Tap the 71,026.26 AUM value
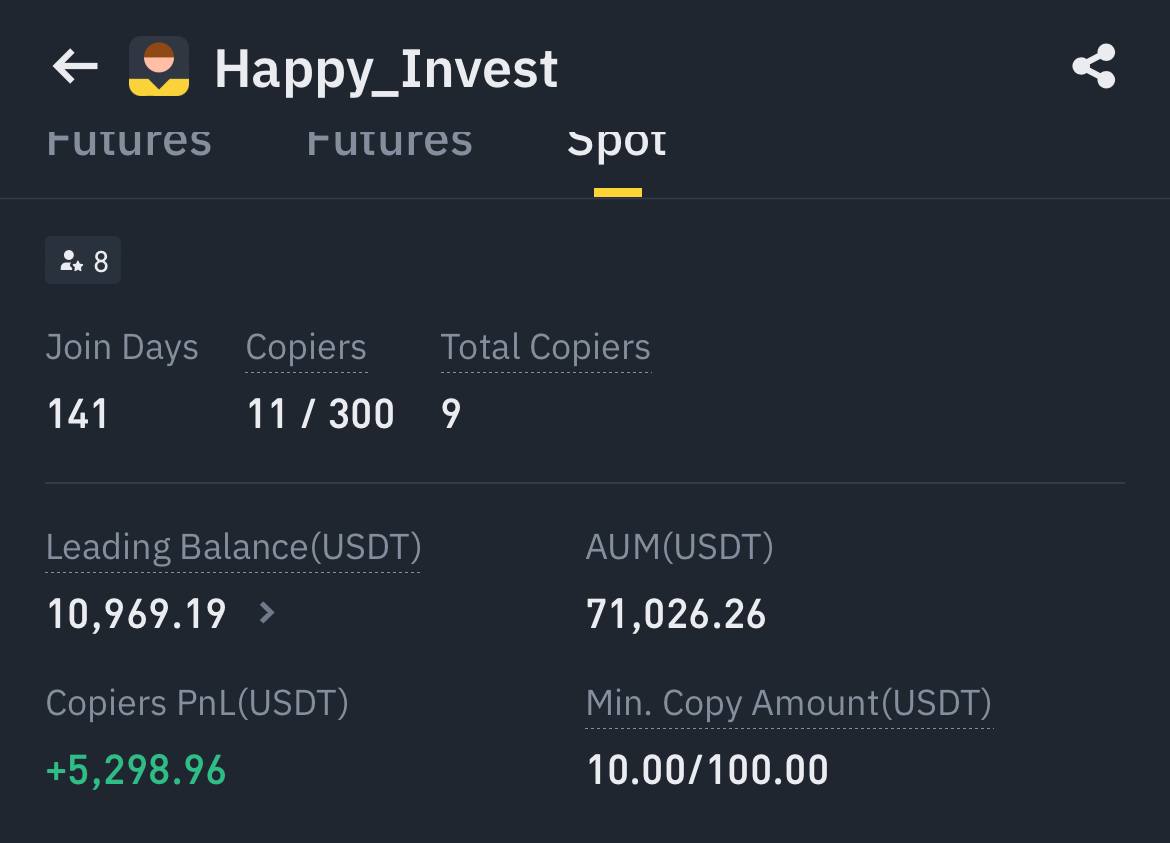The width and height of the screenshot is (1170, 843). pyautogui.click(x=676, y=614)
